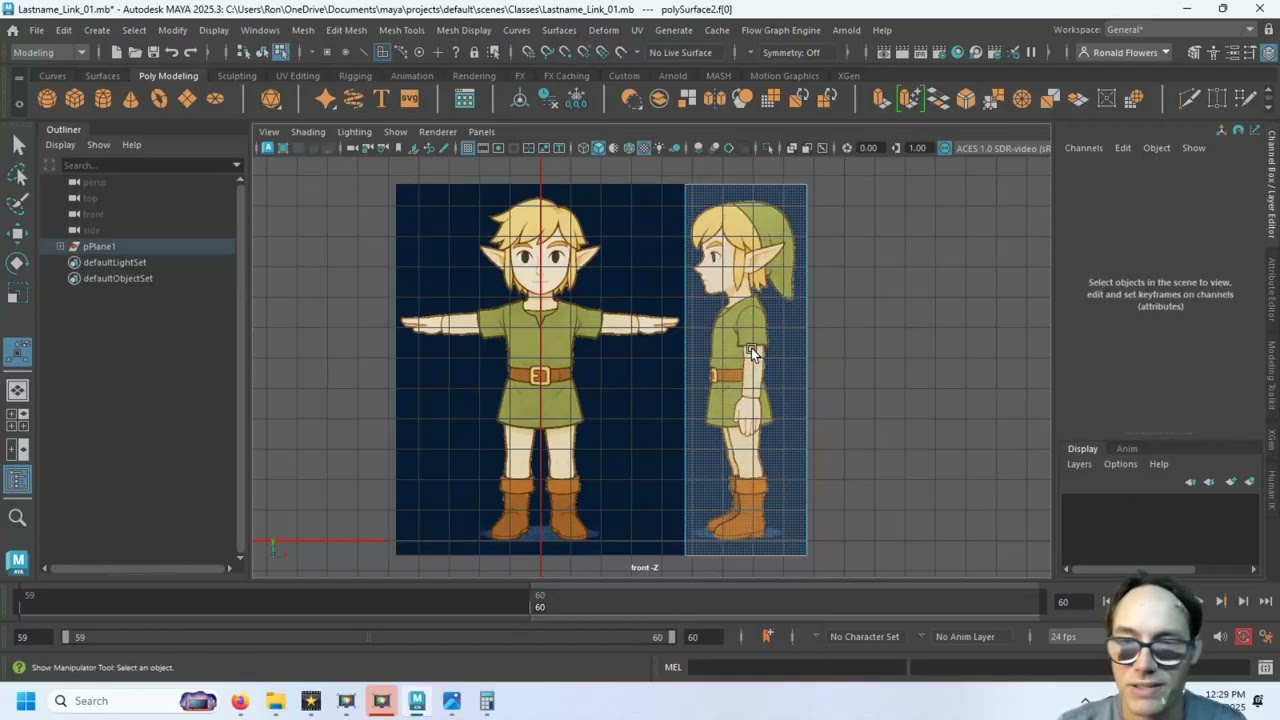Select the Multi-Cut knife tool shelf icon

[x=1189, y=98]
